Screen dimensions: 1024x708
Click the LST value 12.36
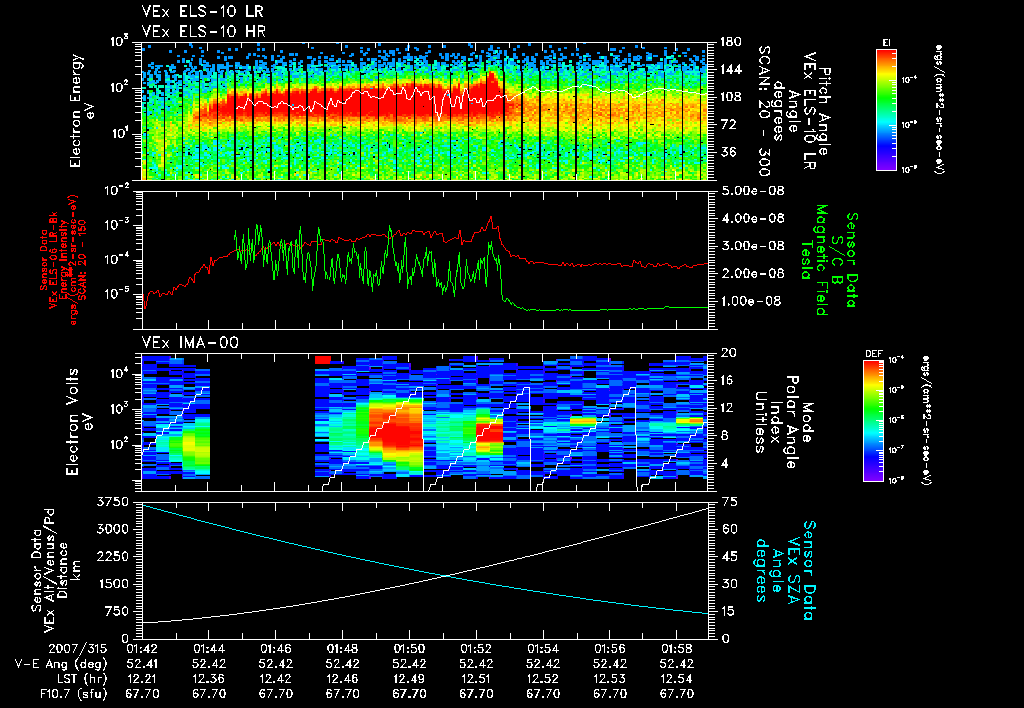[x=208, y=679]
